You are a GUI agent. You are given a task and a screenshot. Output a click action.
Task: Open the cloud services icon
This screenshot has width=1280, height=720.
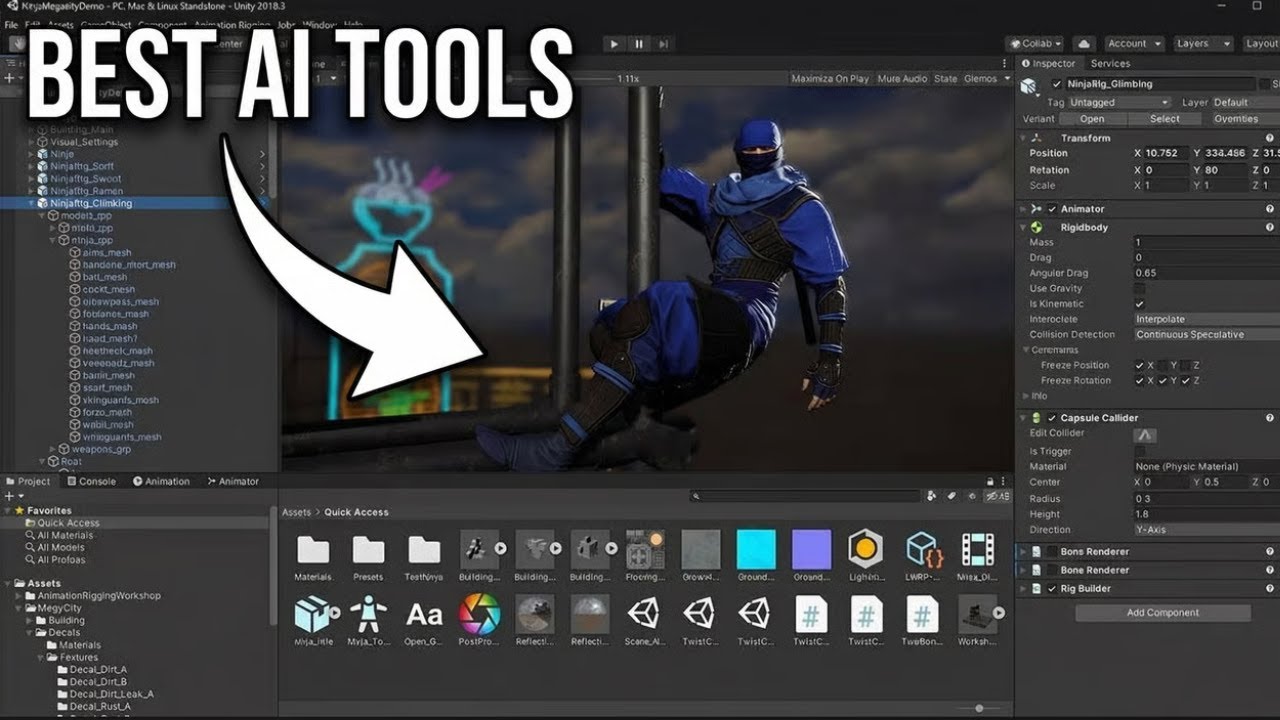[x=1083, y=44]
